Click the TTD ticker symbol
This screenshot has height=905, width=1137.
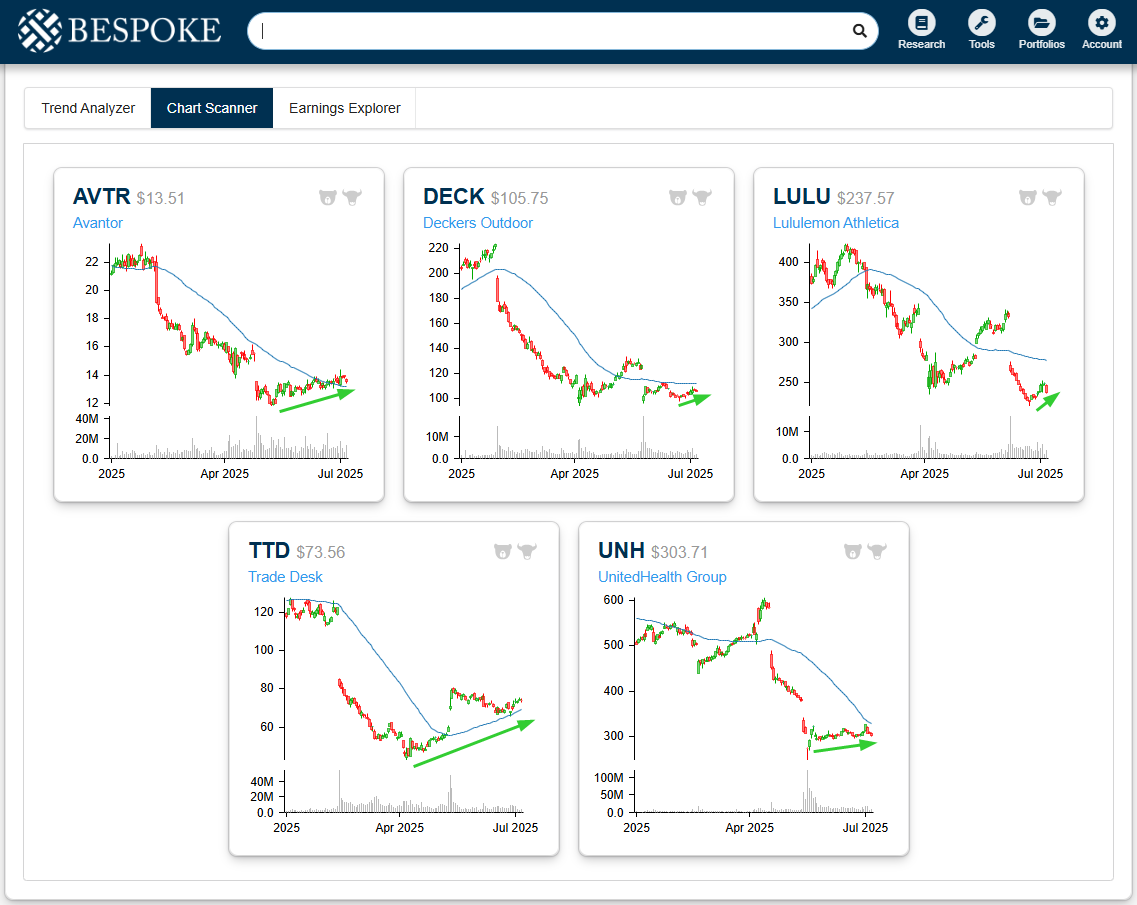(269, 550)
